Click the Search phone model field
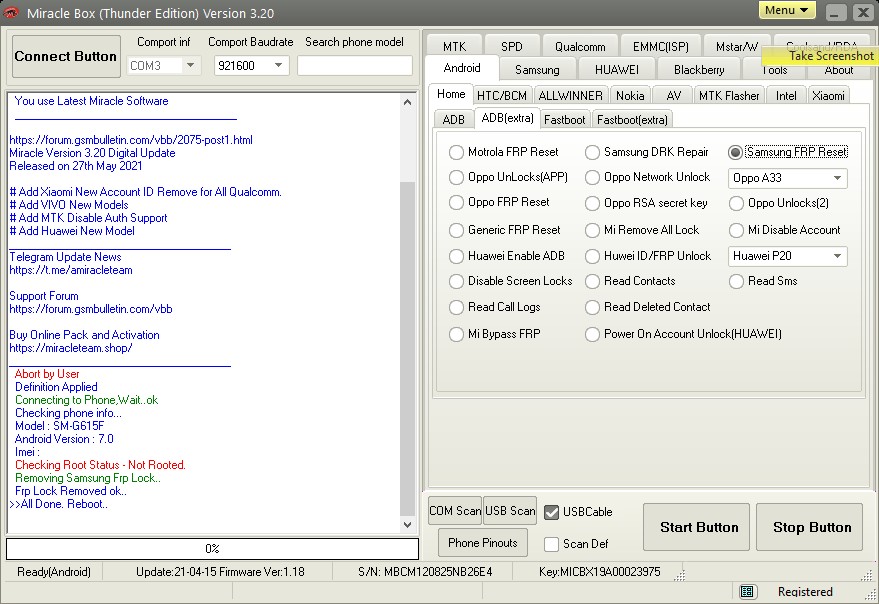The width and height of the screenshot is (879, 604). [354, 66]
